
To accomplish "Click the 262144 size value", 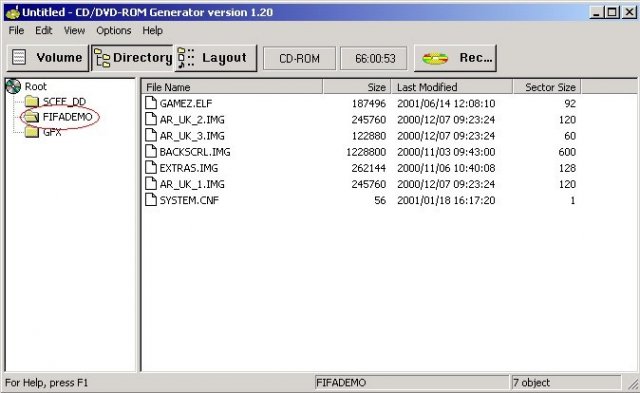I will pyautogui.click(x=369, y=168).
